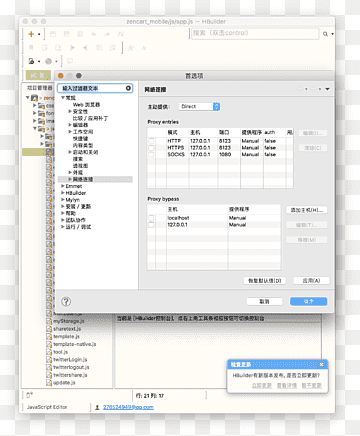
Task: Toggle the localhost proxy bypass checkbox
Action: click(151, 218)
